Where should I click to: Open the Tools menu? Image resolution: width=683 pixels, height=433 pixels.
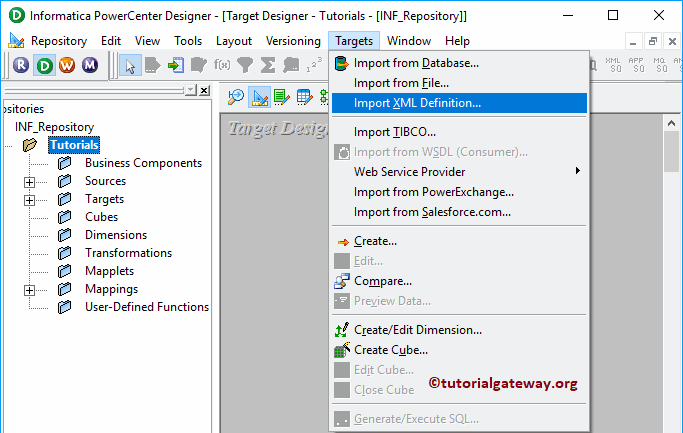(188, 41)
